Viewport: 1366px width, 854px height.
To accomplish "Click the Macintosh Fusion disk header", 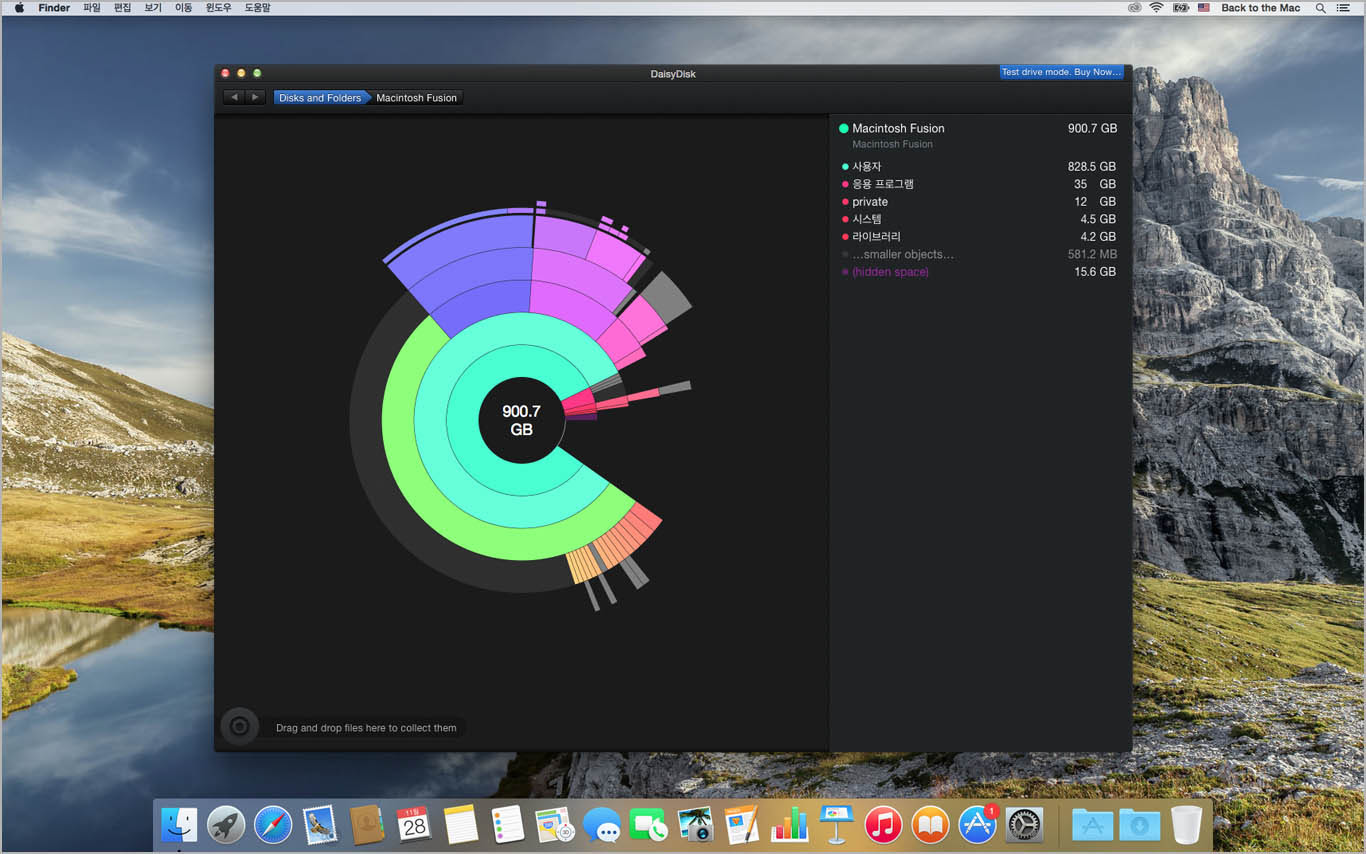I will tap(979, 135).
